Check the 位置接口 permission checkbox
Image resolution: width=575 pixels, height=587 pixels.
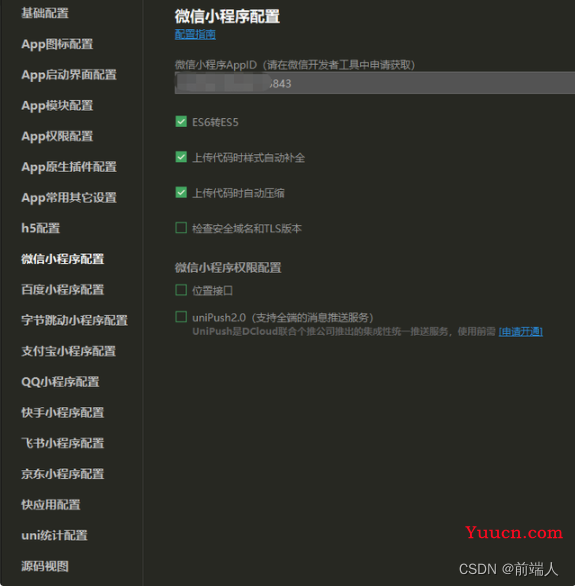click(181, 290)
